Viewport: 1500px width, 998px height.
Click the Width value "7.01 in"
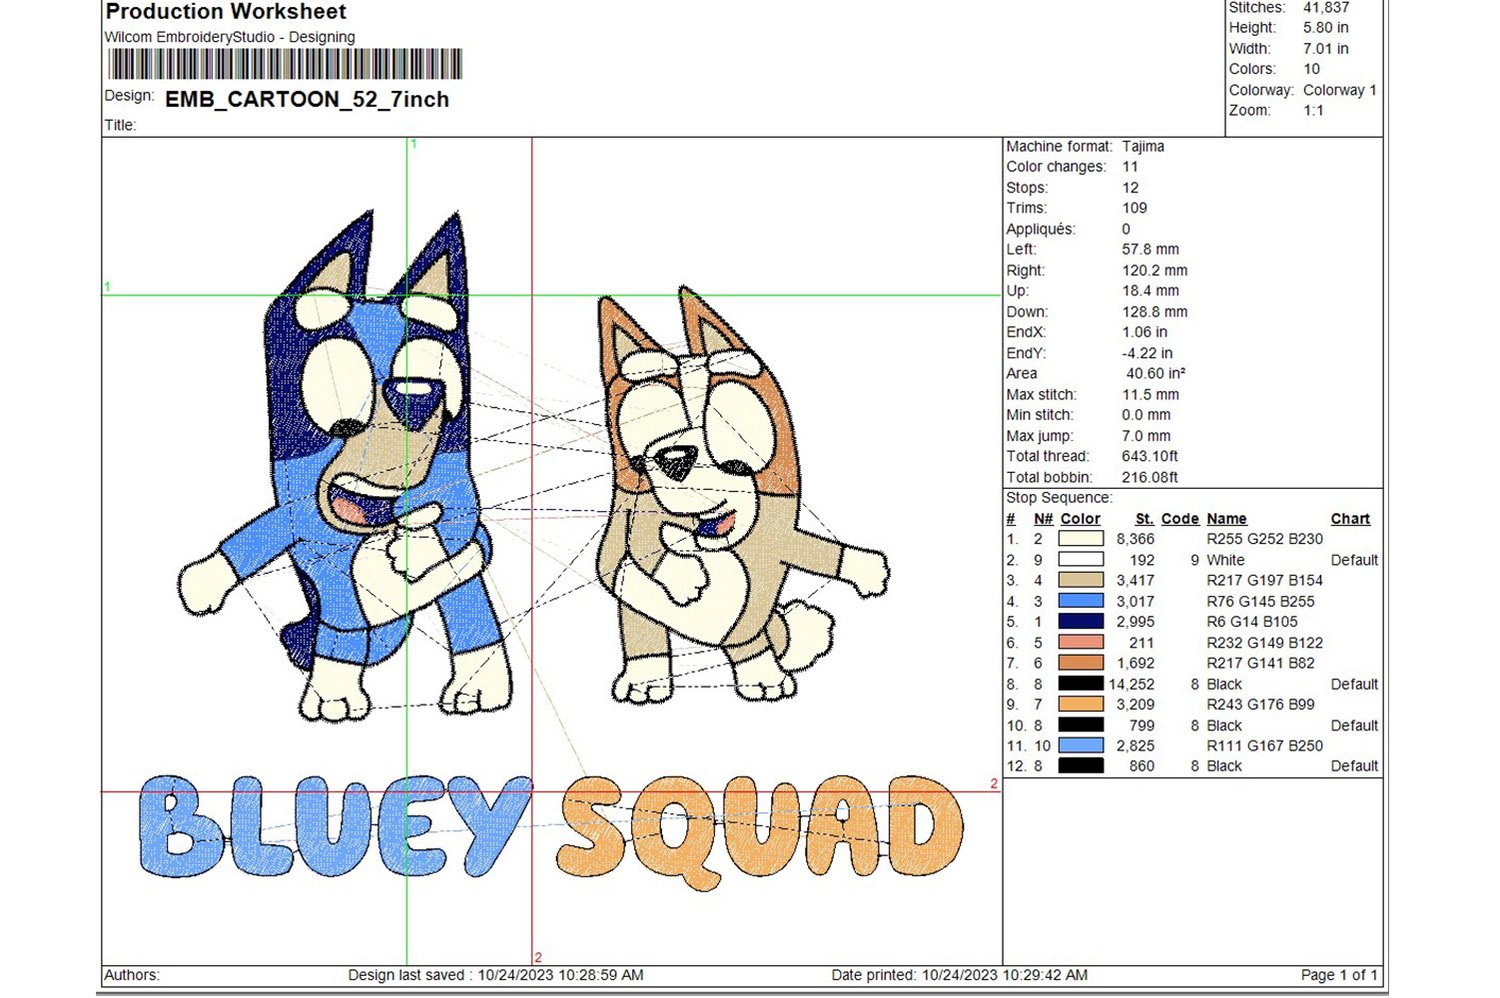point(1326,49)
